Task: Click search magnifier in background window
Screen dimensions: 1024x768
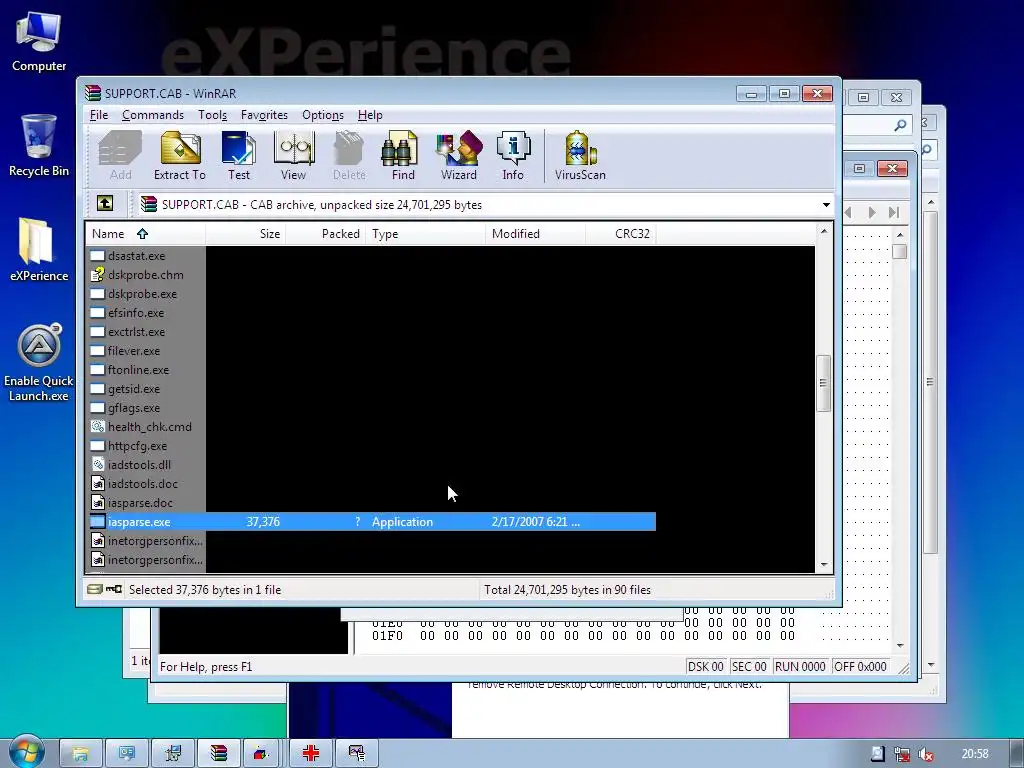Action: click(x=900, y=125)
